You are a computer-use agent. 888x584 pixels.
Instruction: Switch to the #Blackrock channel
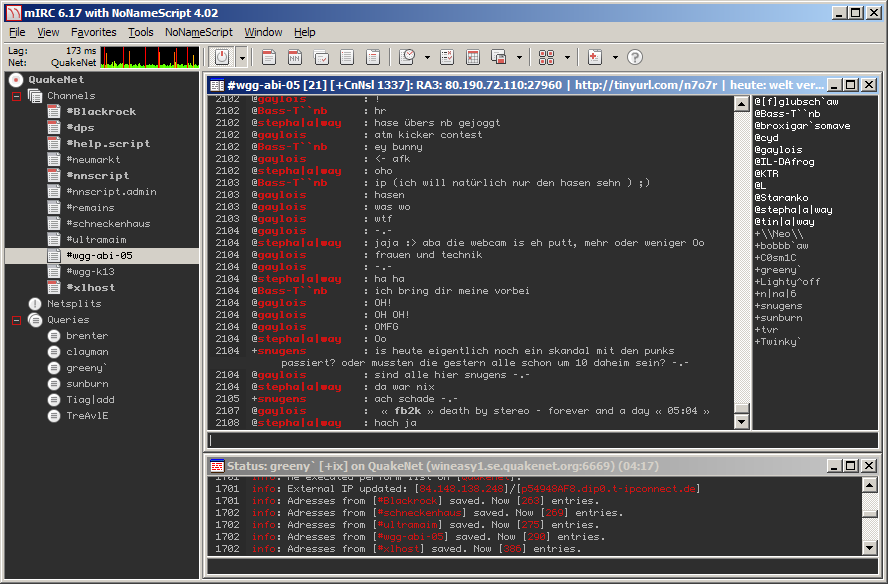100,112
